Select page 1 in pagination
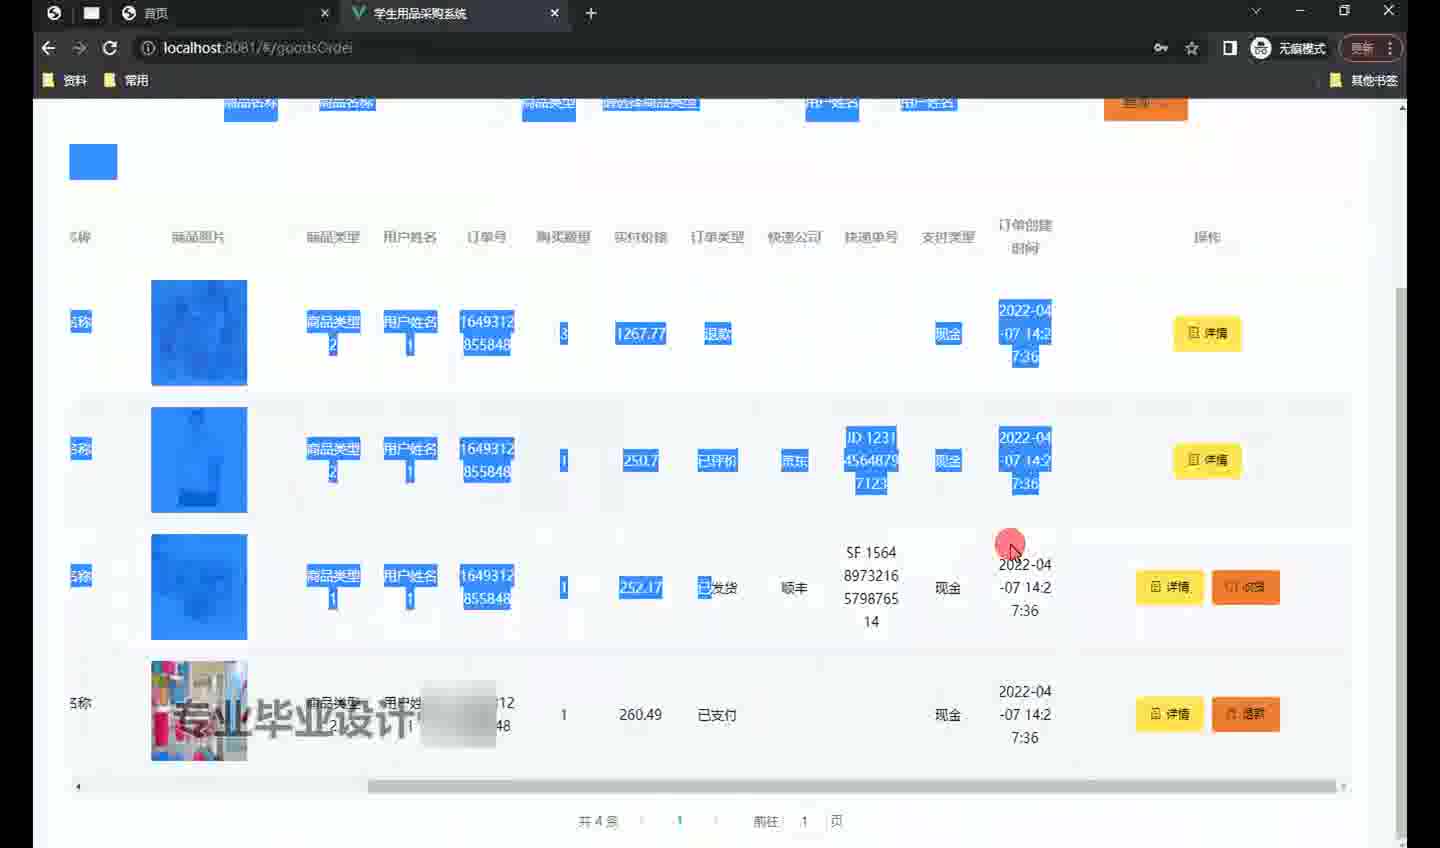Viewport: 1440px width, 848px height. tap(679, 821)
